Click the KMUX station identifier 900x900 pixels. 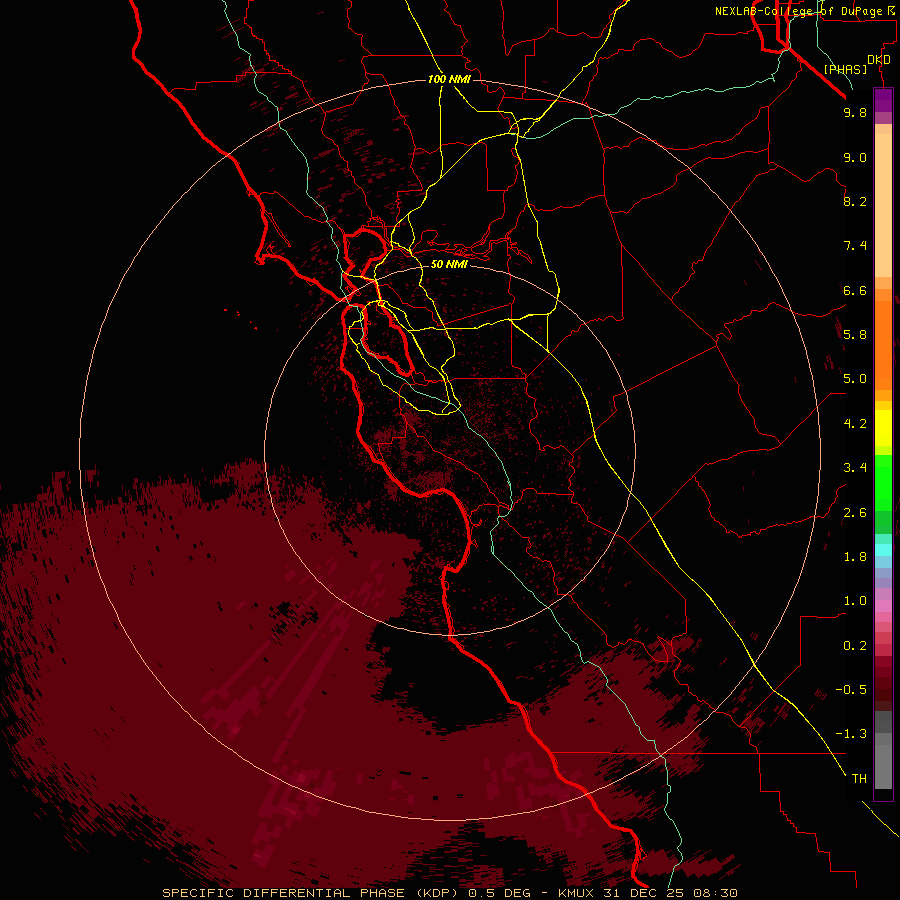click(576, 893)
